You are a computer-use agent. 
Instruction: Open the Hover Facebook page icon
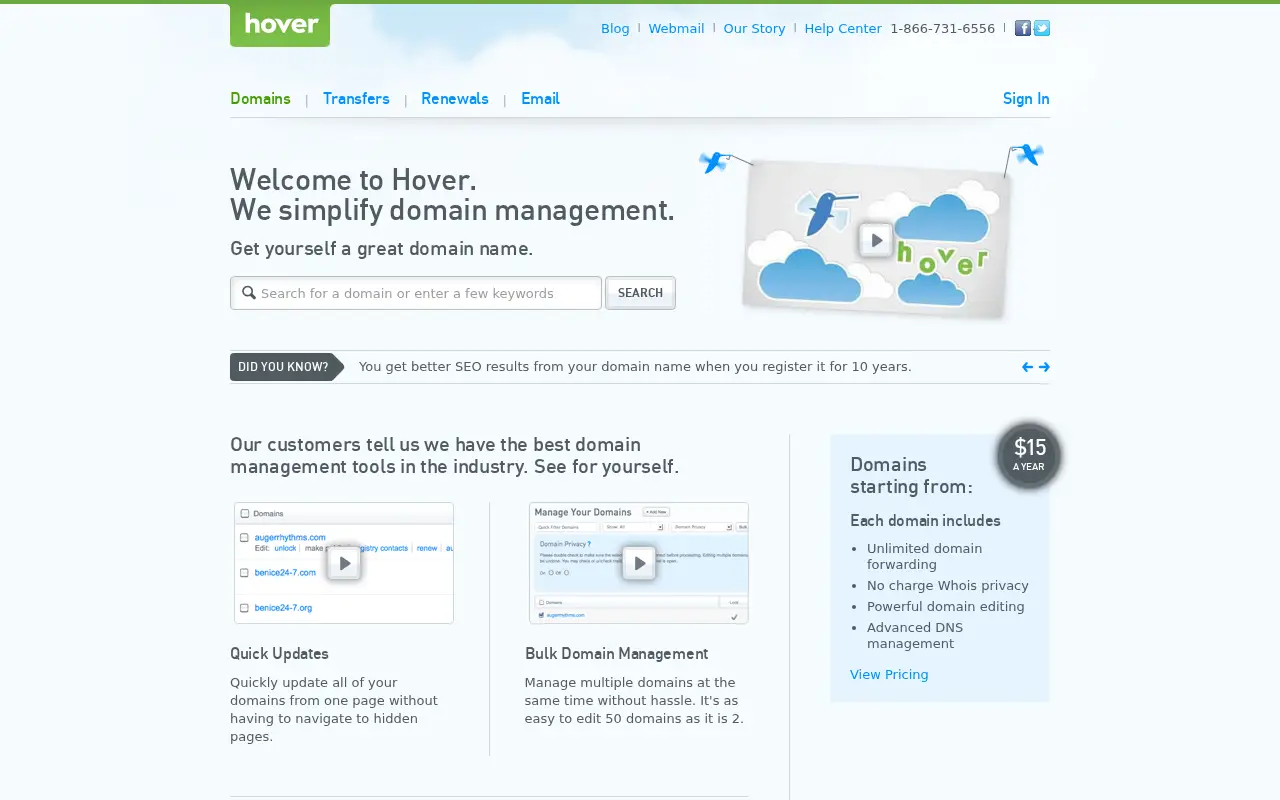(1023, 28)
